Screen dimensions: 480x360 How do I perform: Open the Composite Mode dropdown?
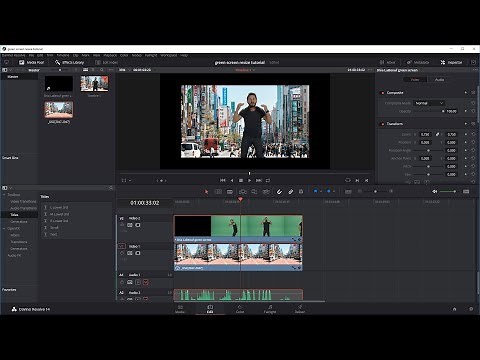[429, 103]
